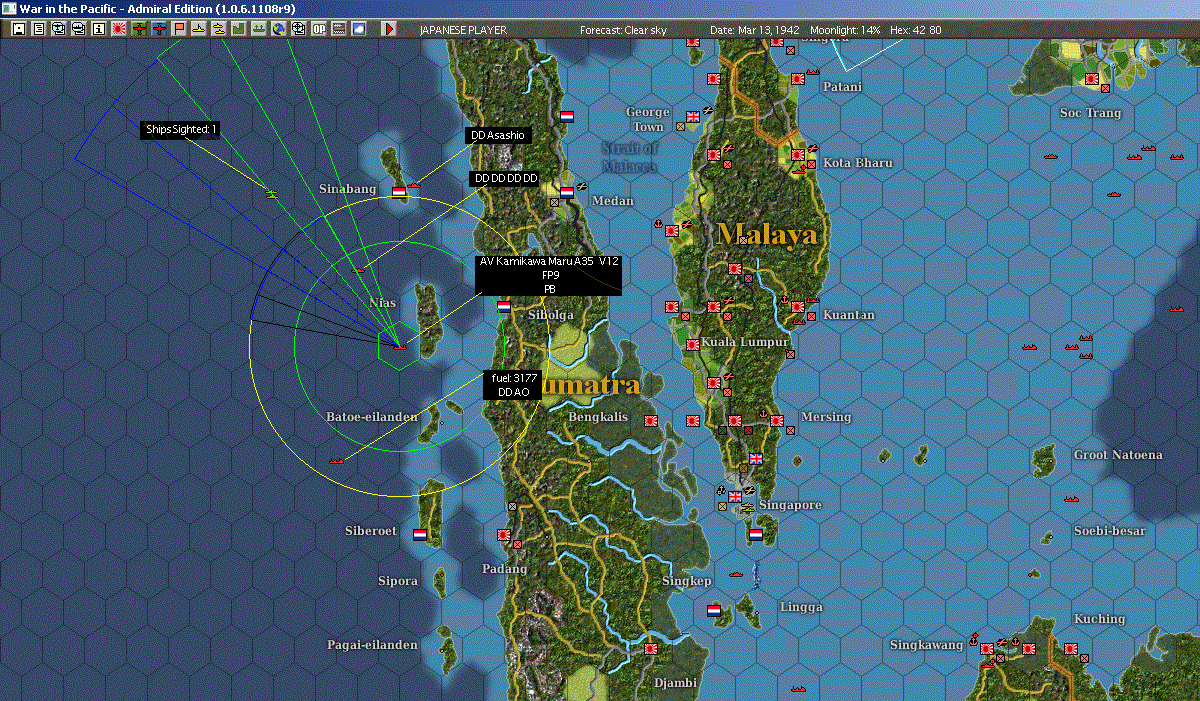This screenshot has height=701, width=1200.
Task: Select the selected task force at Nias
Action: click(399, 346)
